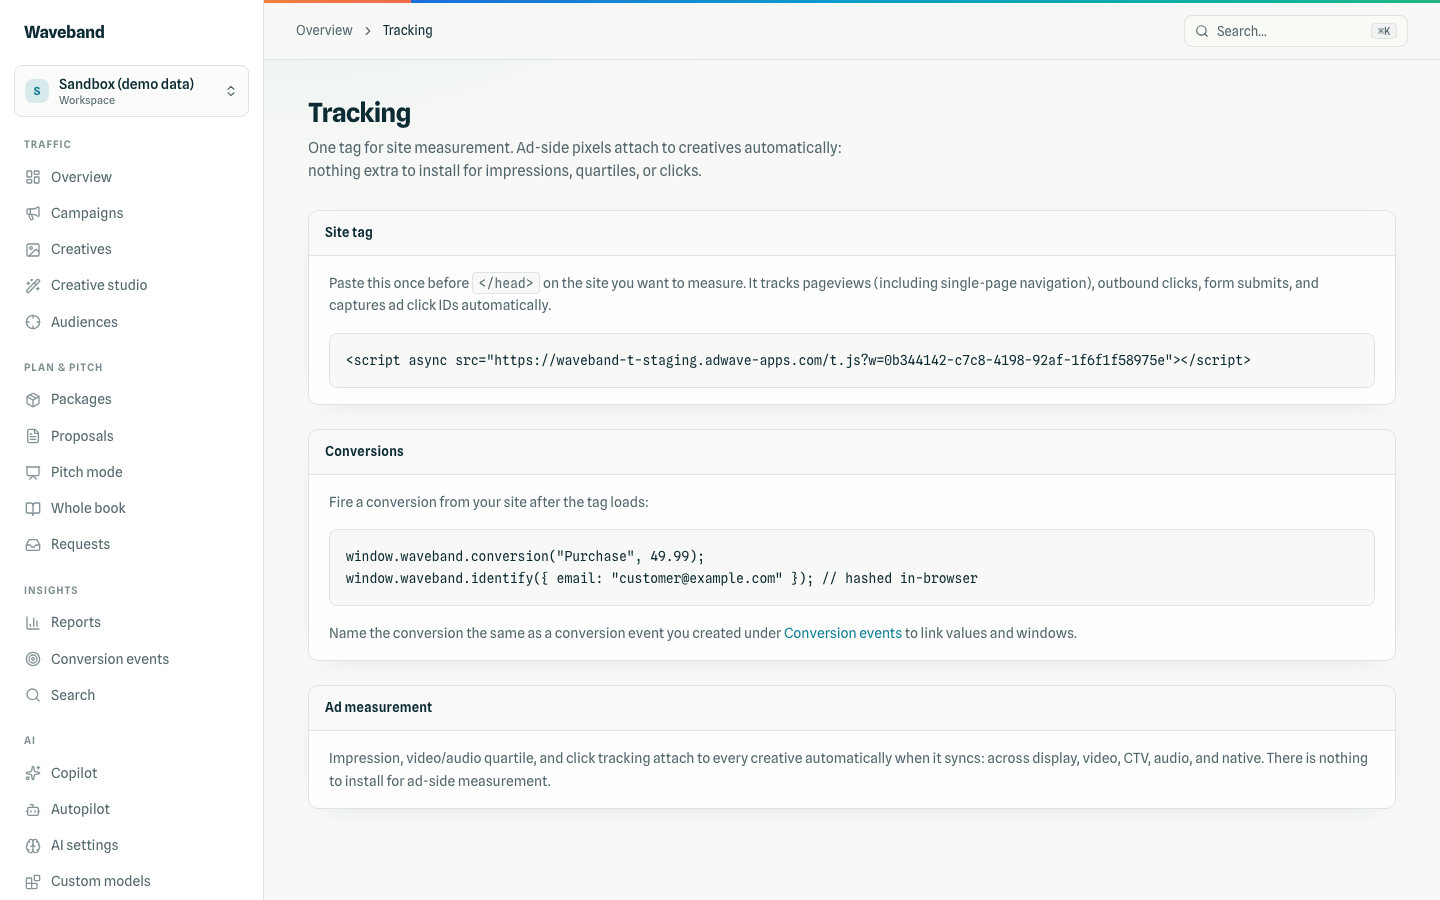Open Packages in the sidebar
This screenshot has width=1440, height=900.
(x=131, y=399)
